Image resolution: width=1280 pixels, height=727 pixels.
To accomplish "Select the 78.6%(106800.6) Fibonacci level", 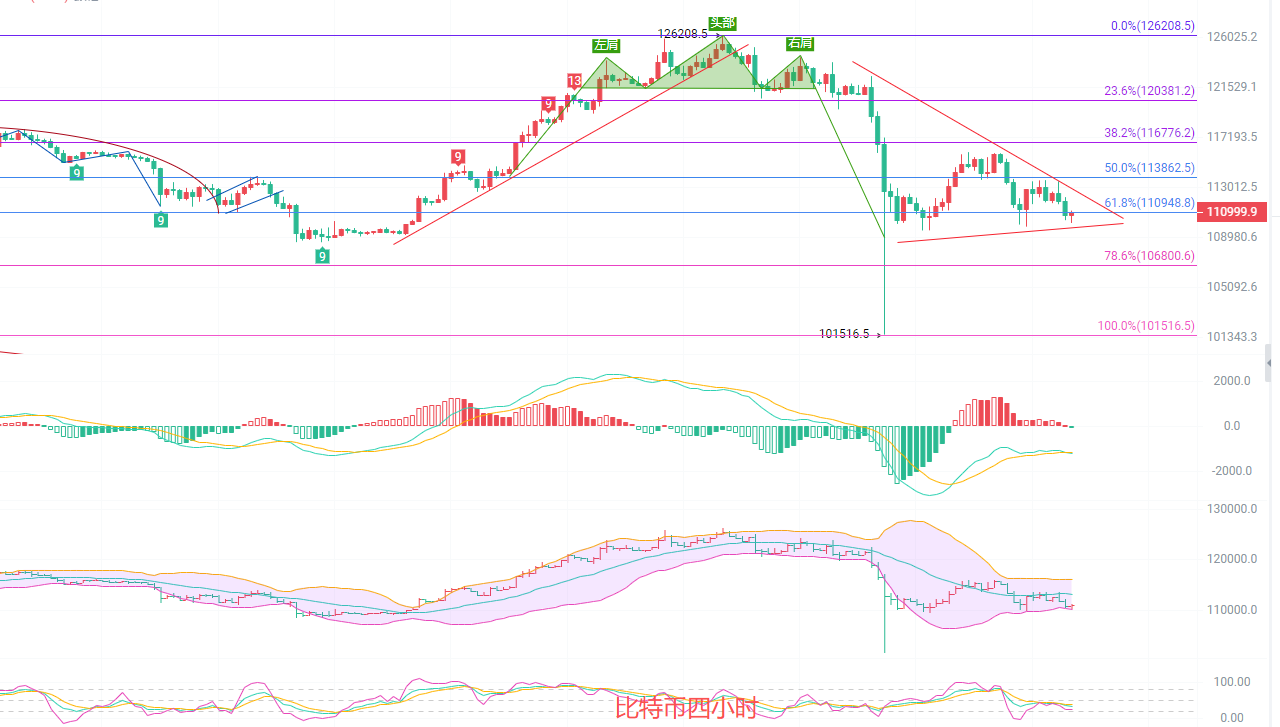I will coord(1149,255).
